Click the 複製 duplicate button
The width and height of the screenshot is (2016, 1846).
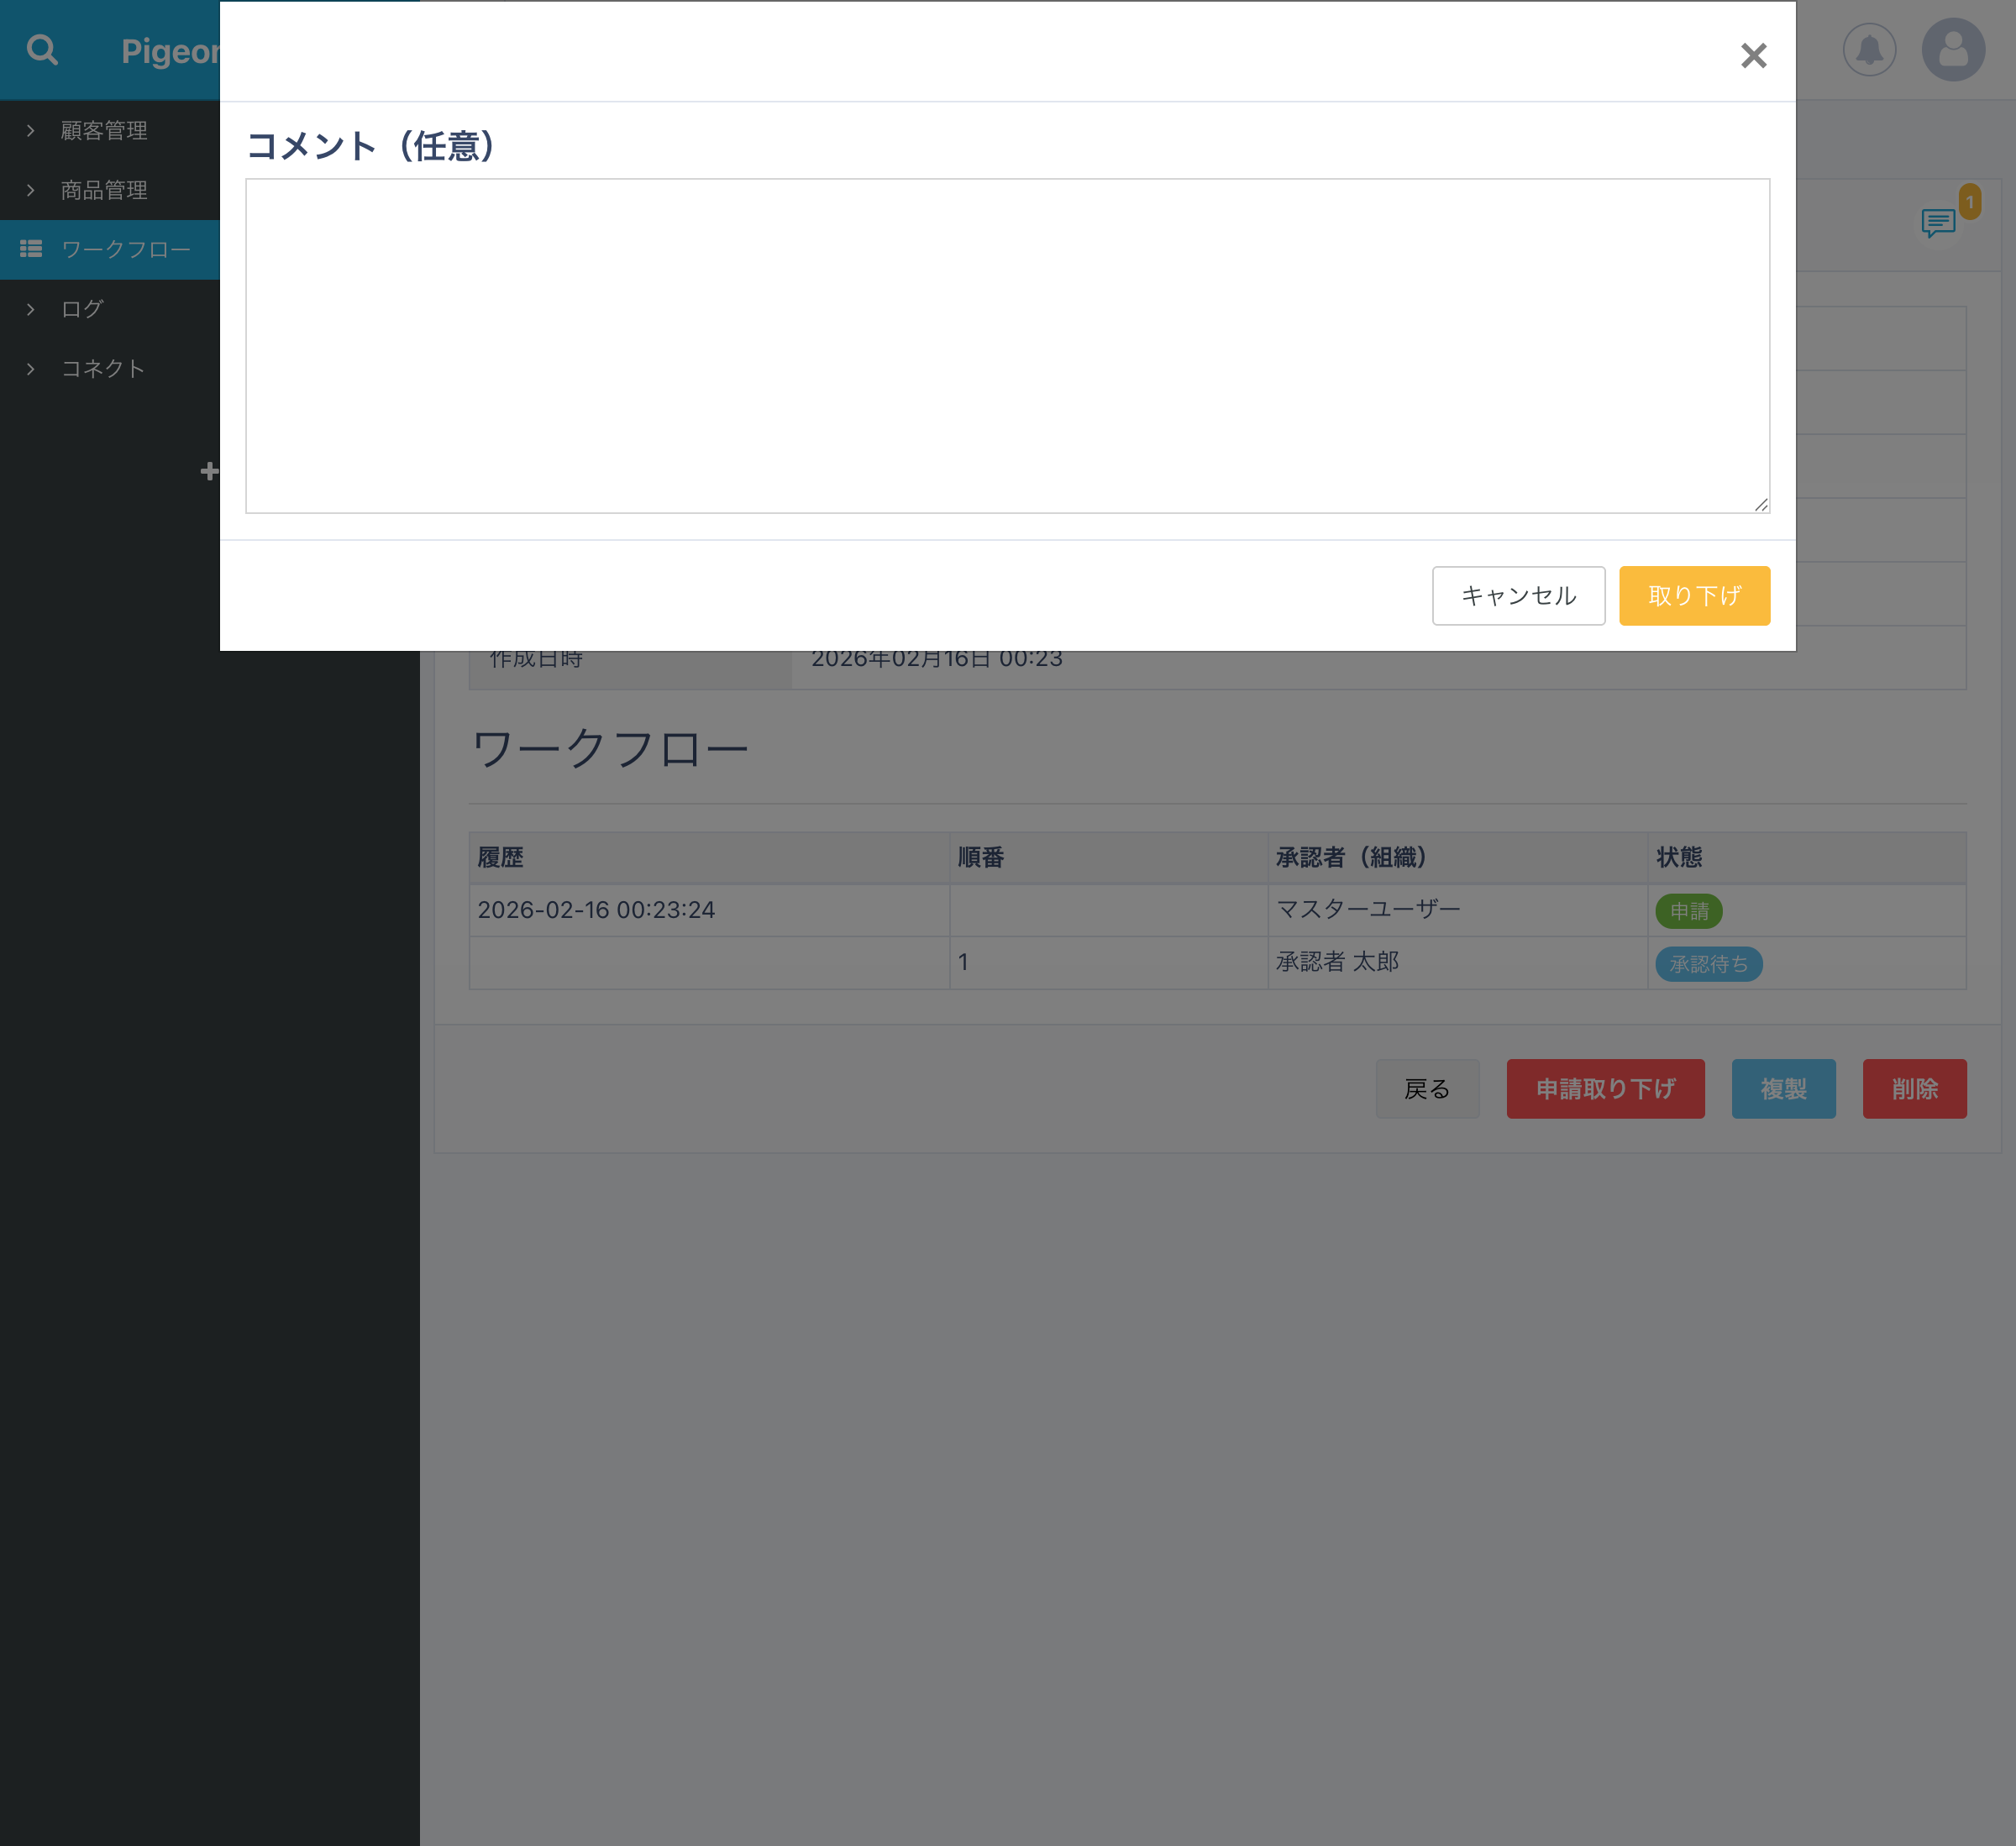pyautogui.click(x=1783, y=1088)
